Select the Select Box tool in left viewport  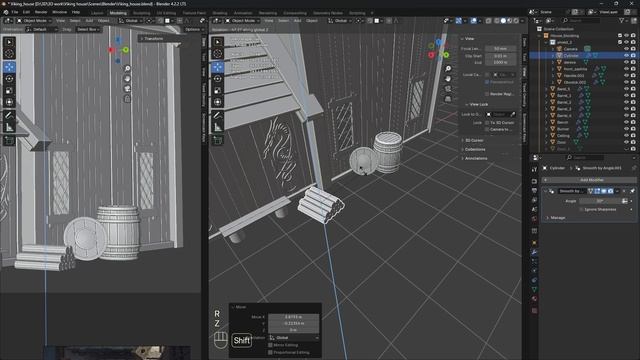9,42
